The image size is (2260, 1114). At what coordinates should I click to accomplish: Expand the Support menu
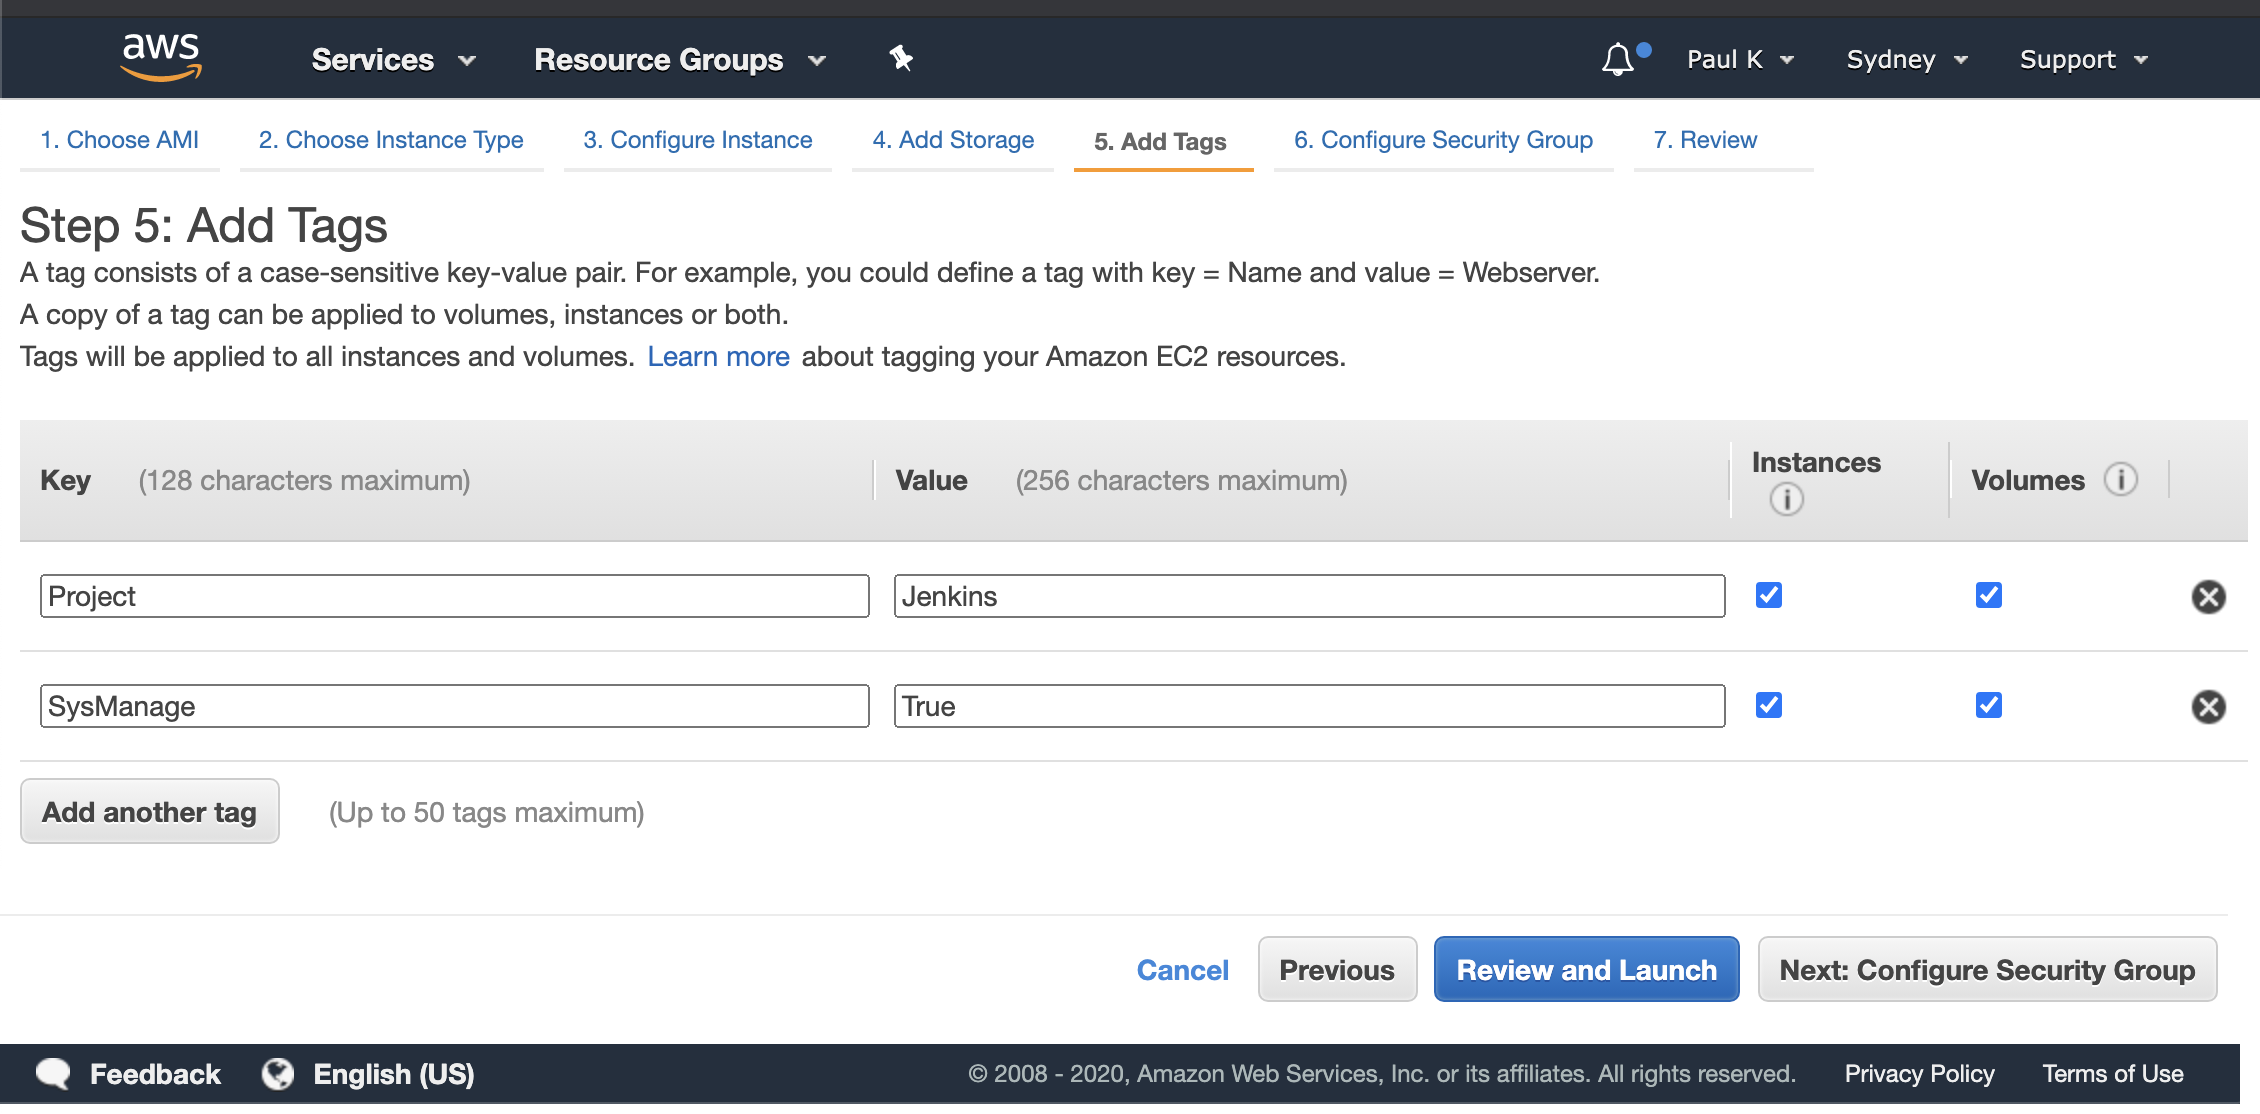click(2084, 59)
